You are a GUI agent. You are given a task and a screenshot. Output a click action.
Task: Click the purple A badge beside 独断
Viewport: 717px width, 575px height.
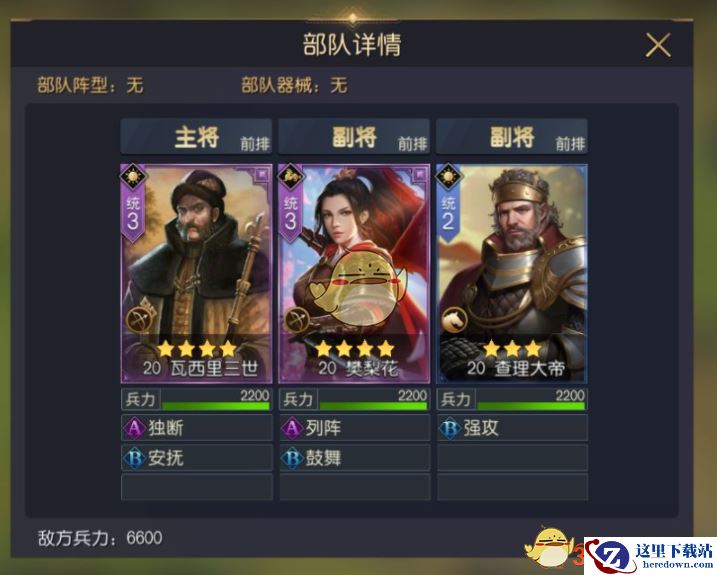135,428
